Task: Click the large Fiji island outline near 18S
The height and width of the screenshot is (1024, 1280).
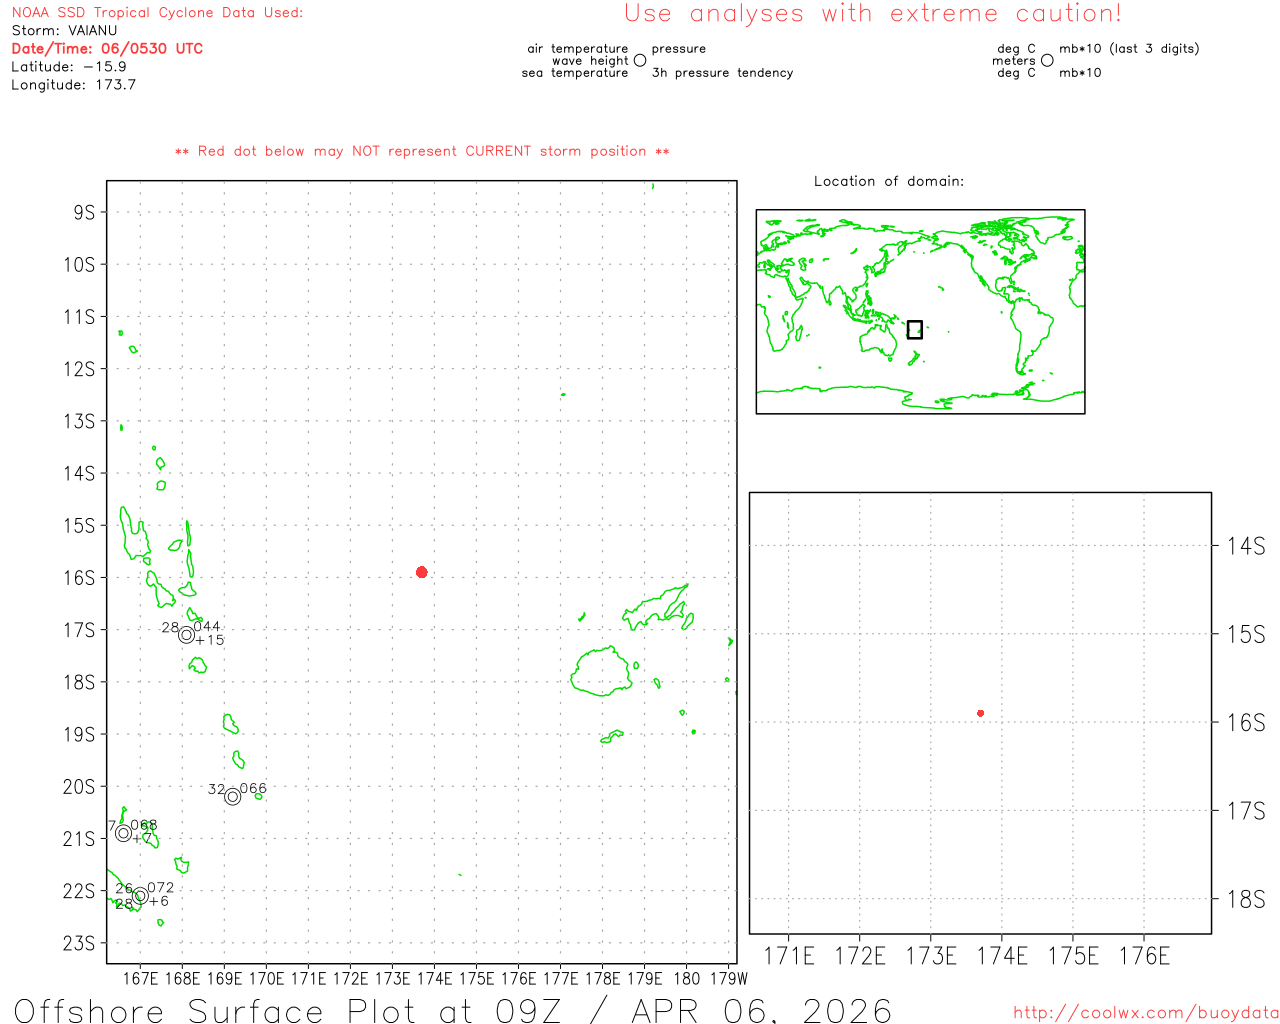Action: [602, 671]
